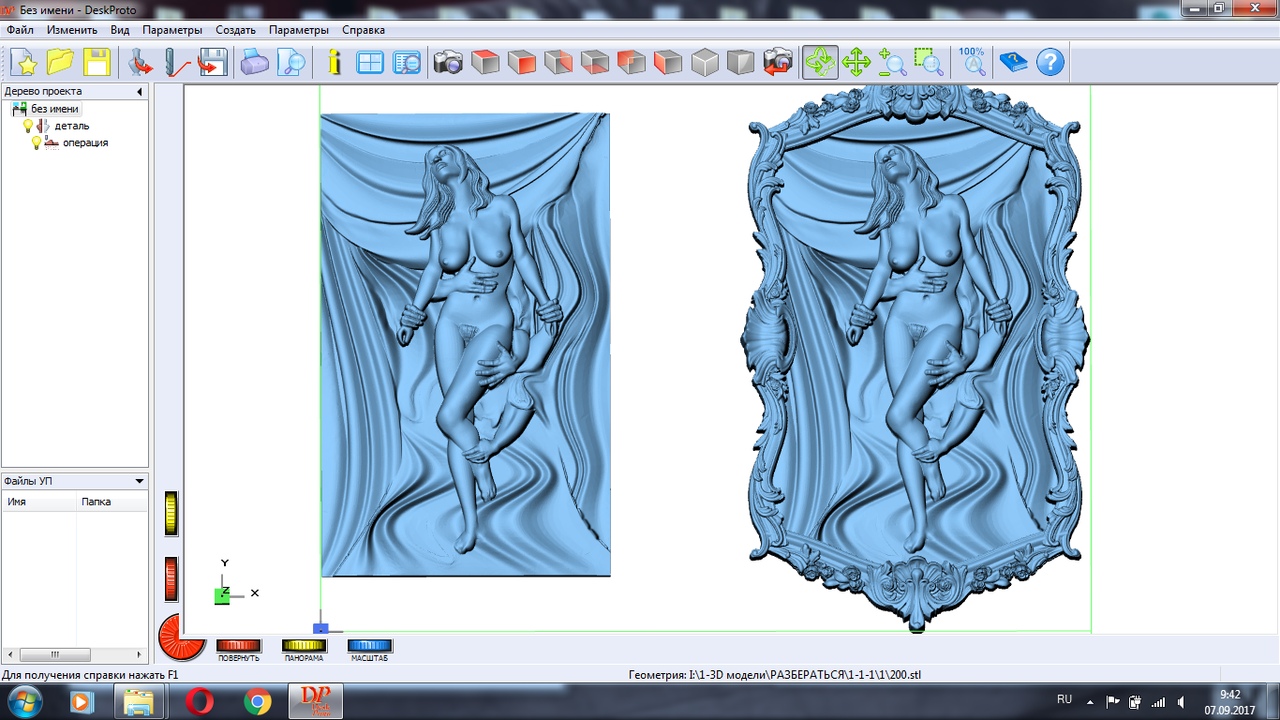
Task: Open the print preview magnifier icon
Action: click(x=291, y=63)
